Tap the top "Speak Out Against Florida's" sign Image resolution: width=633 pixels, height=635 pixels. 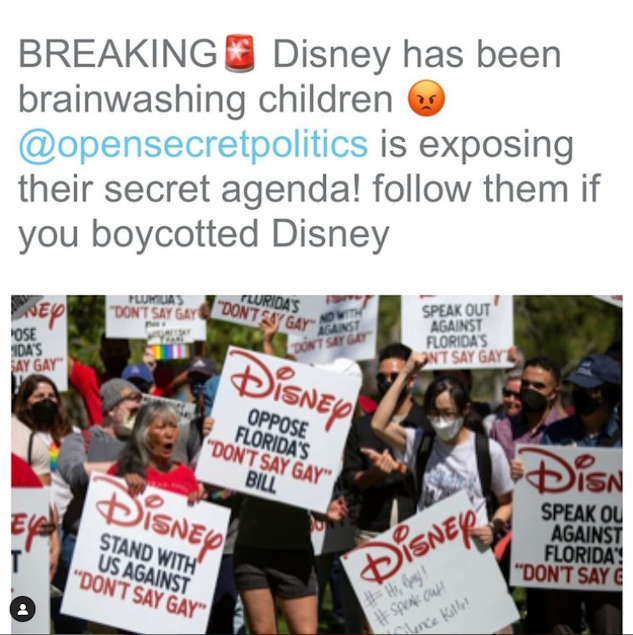pos(457,331)
